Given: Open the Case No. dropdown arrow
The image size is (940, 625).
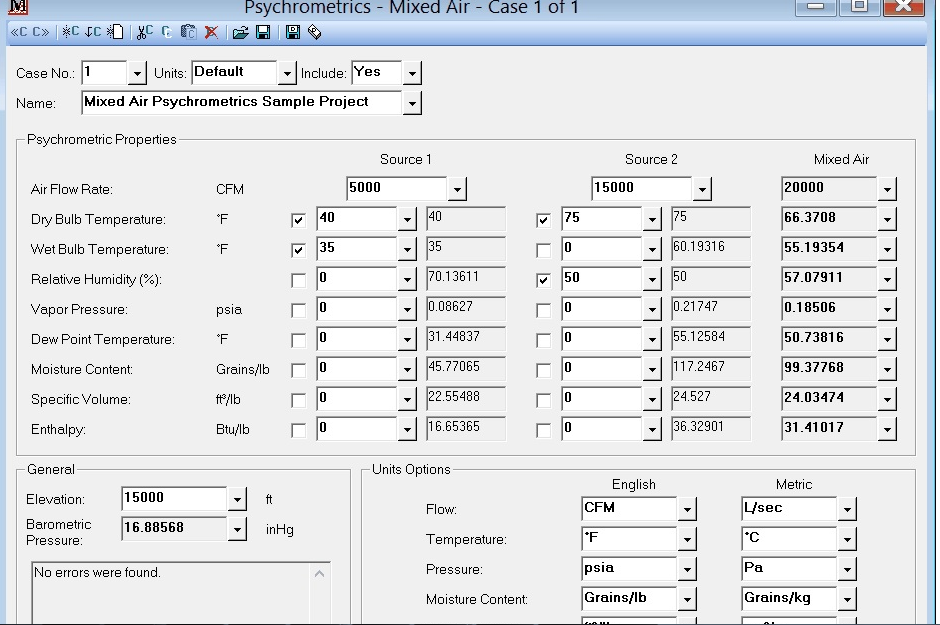Looking at the screenshot, I should pyautogui.click(x=137, y=73).
